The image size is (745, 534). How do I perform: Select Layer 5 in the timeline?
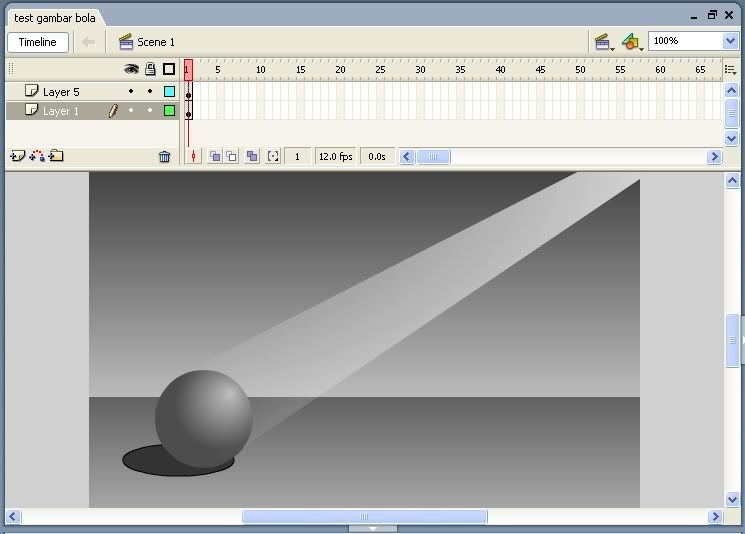61,92
